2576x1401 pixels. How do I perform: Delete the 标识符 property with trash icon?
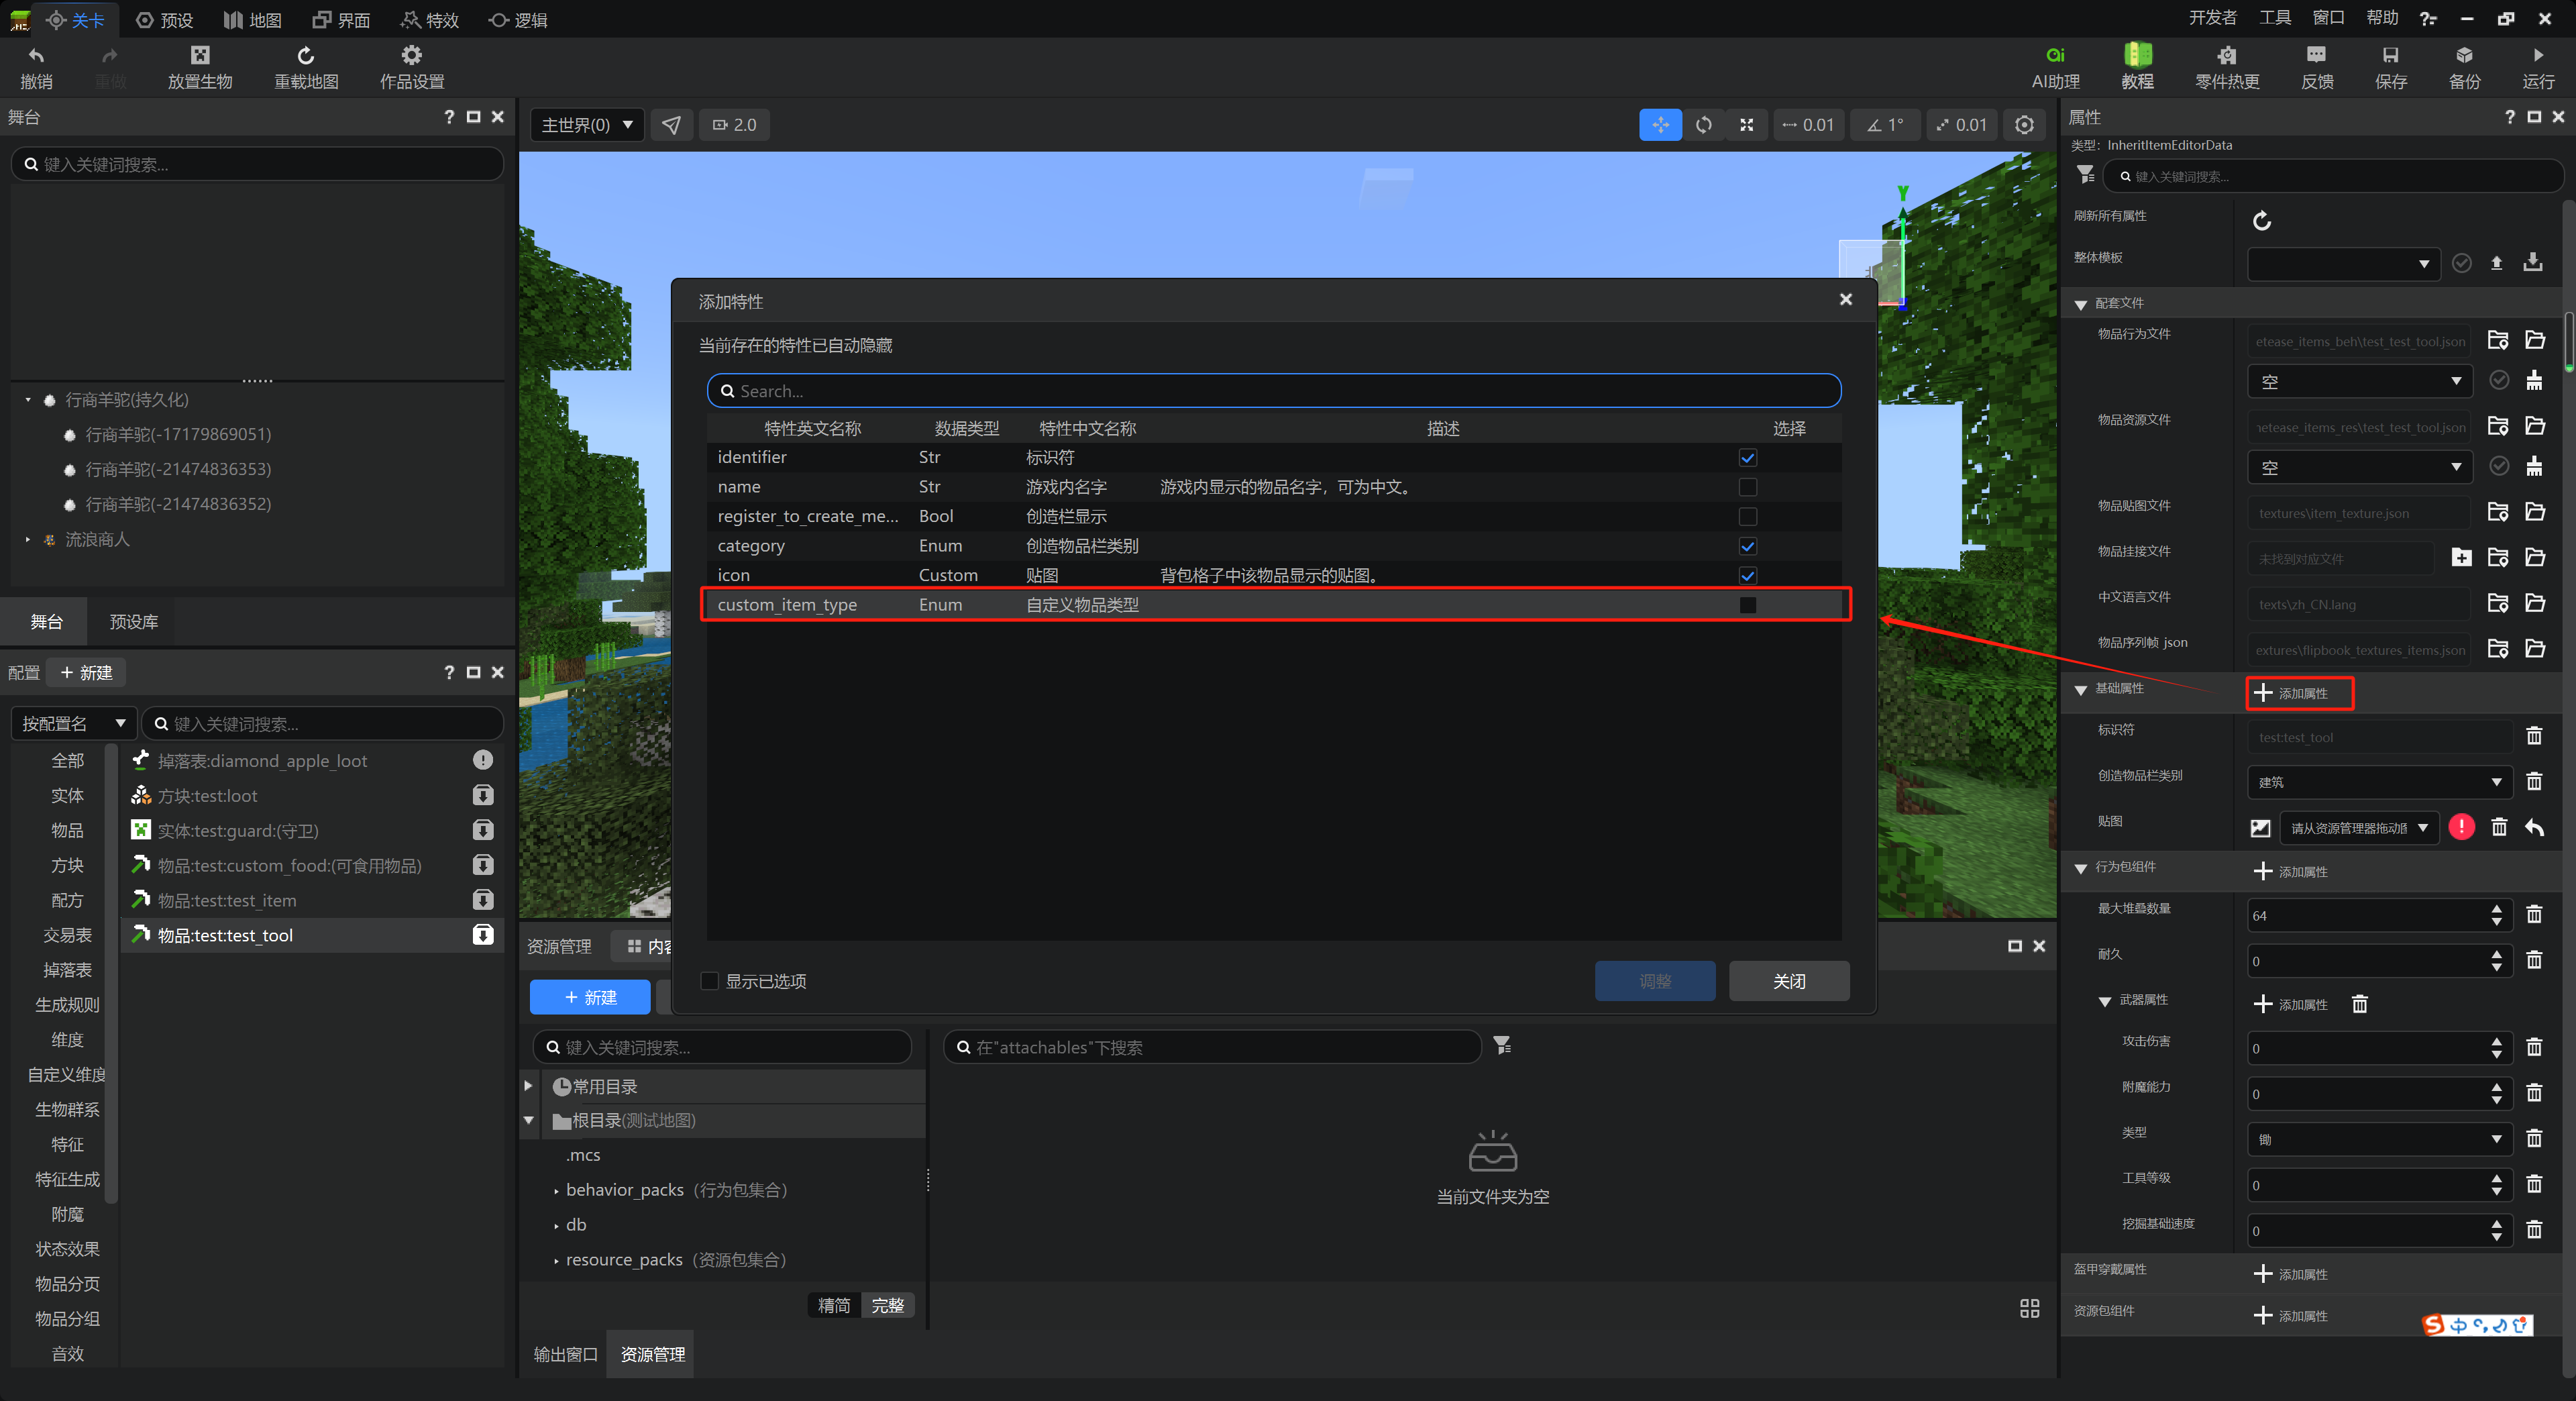tap(2533, 736)
